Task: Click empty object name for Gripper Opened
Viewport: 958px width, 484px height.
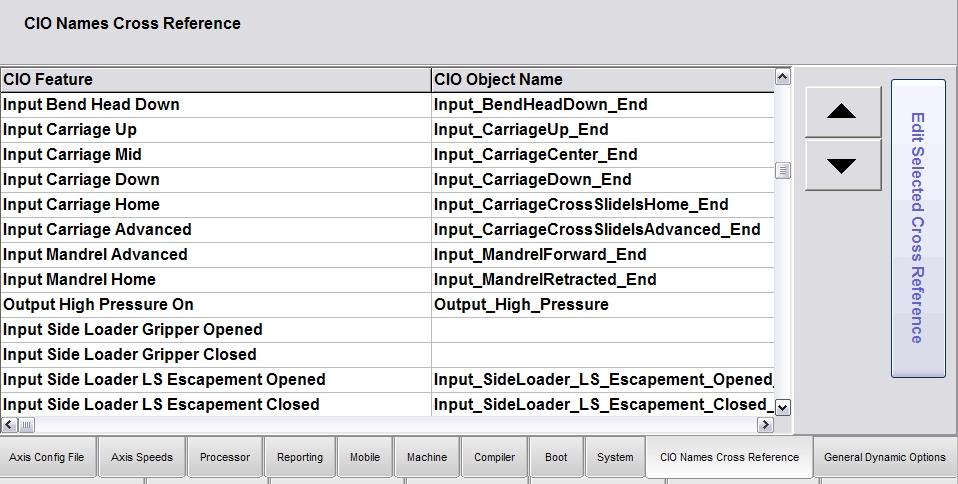Action: click(602, 329)
